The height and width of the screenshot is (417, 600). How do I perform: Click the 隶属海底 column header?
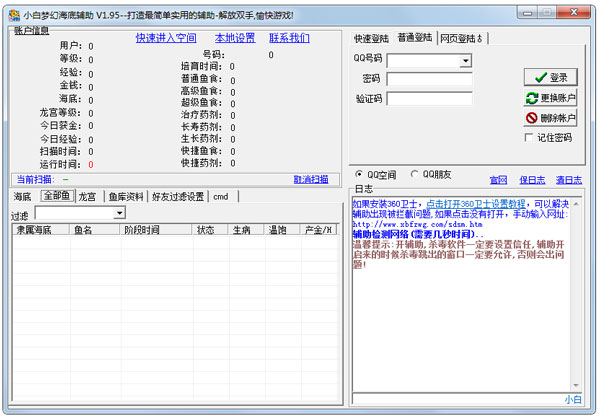click(41, 230)
